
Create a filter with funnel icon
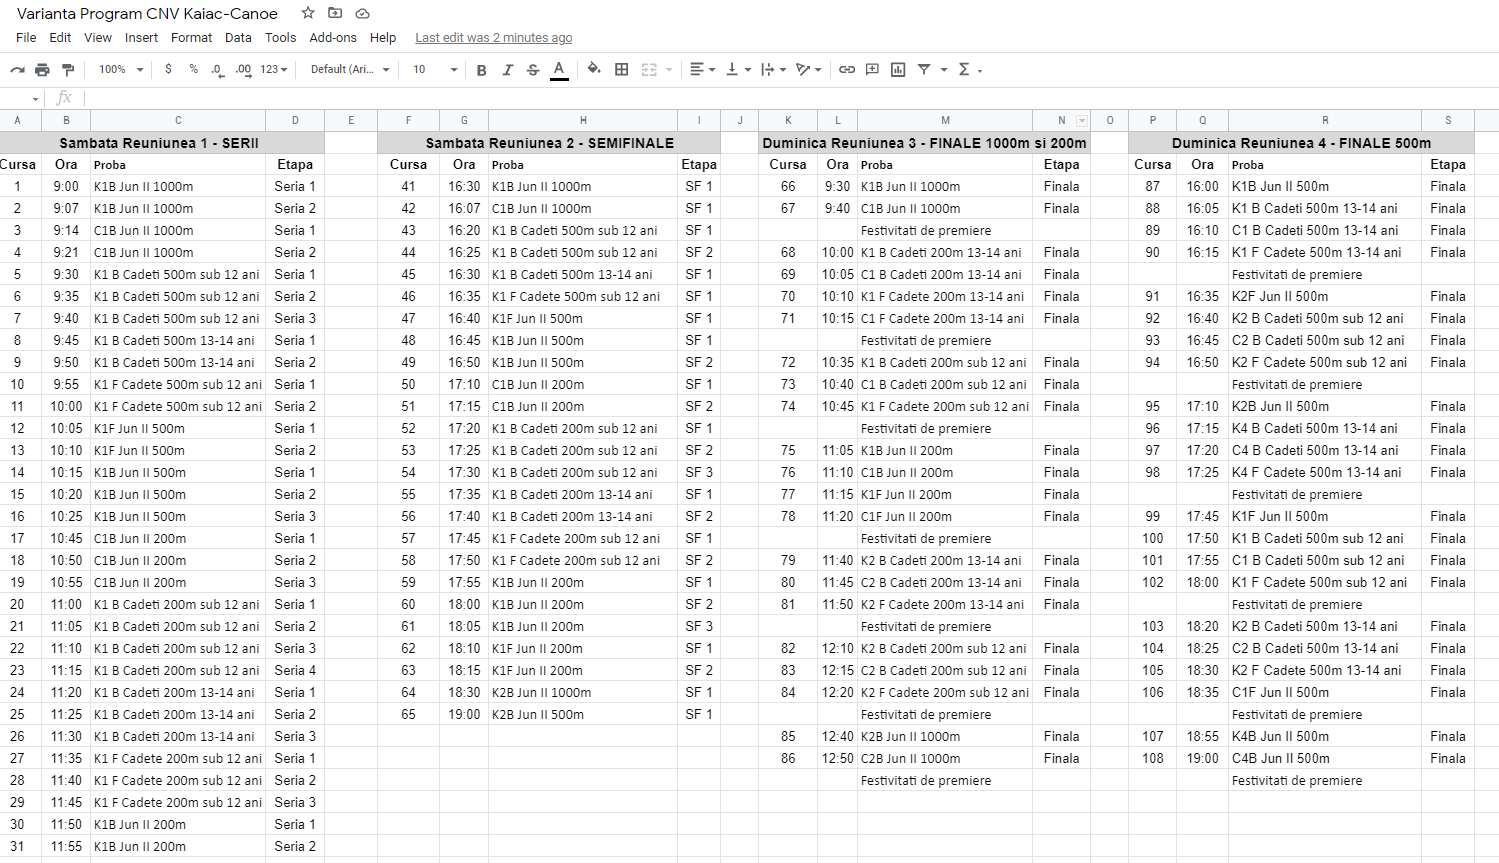pyautogui.click(x=924, y=69)
